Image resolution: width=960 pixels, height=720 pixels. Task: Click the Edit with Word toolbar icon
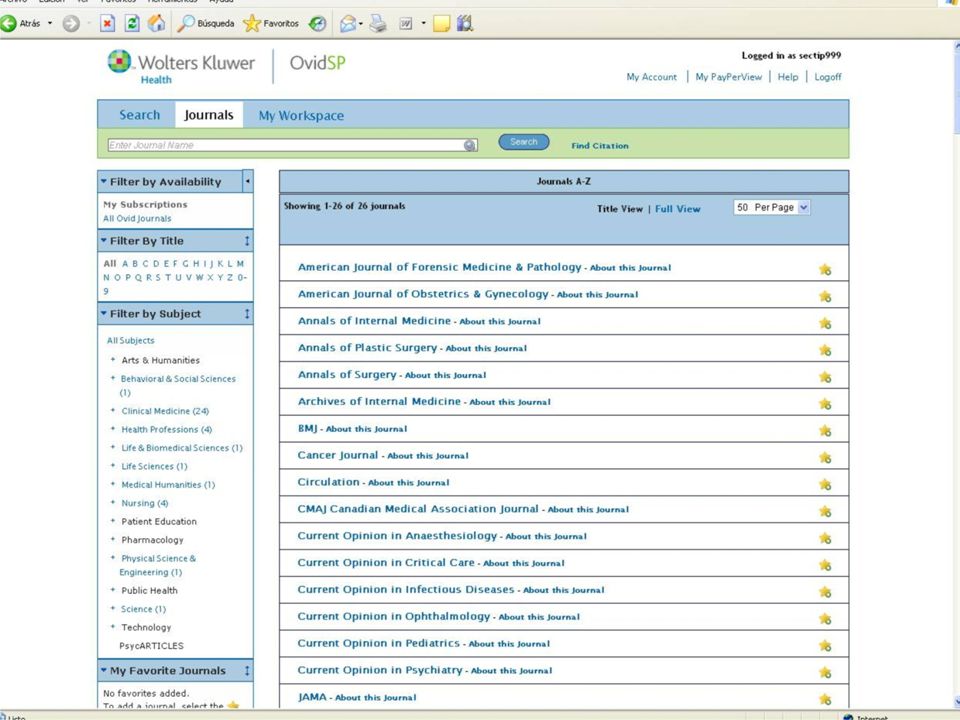click(x=405, y=23)
